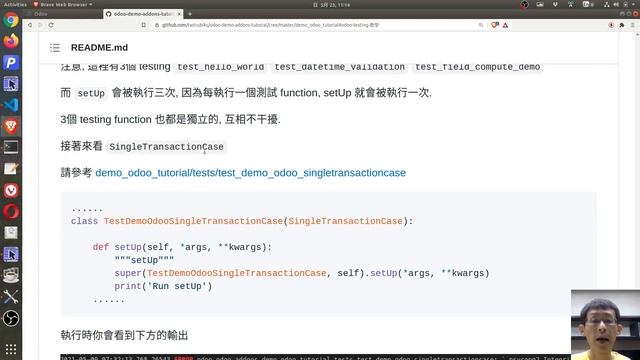Image resolution: width=640 pixels, height=360 pixels.
Task: Open Brave Rewards triangle icon
Action: (505, 25)
